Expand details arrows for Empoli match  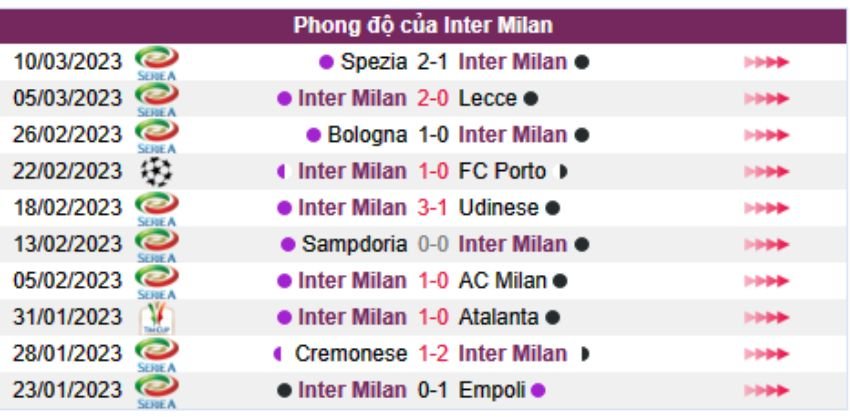(766, 391)
